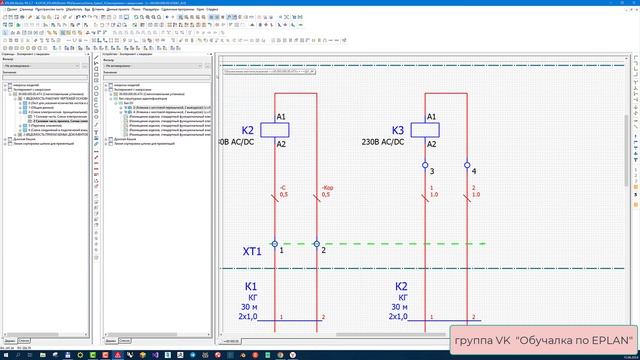Open the Сервисные программы menu
This screenshot has height=360, width=640.
coord(178,9)
